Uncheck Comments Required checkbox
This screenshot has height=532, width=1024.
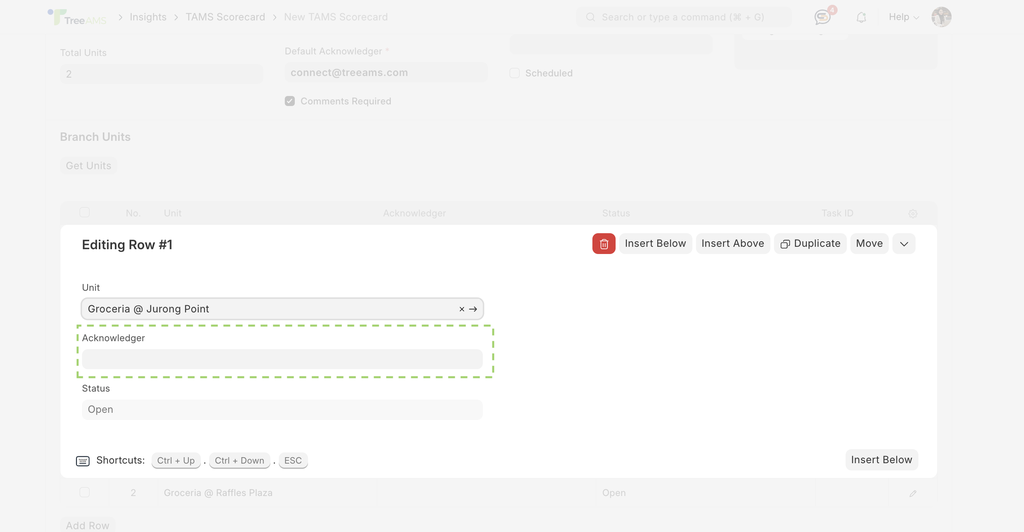[290, 101]
